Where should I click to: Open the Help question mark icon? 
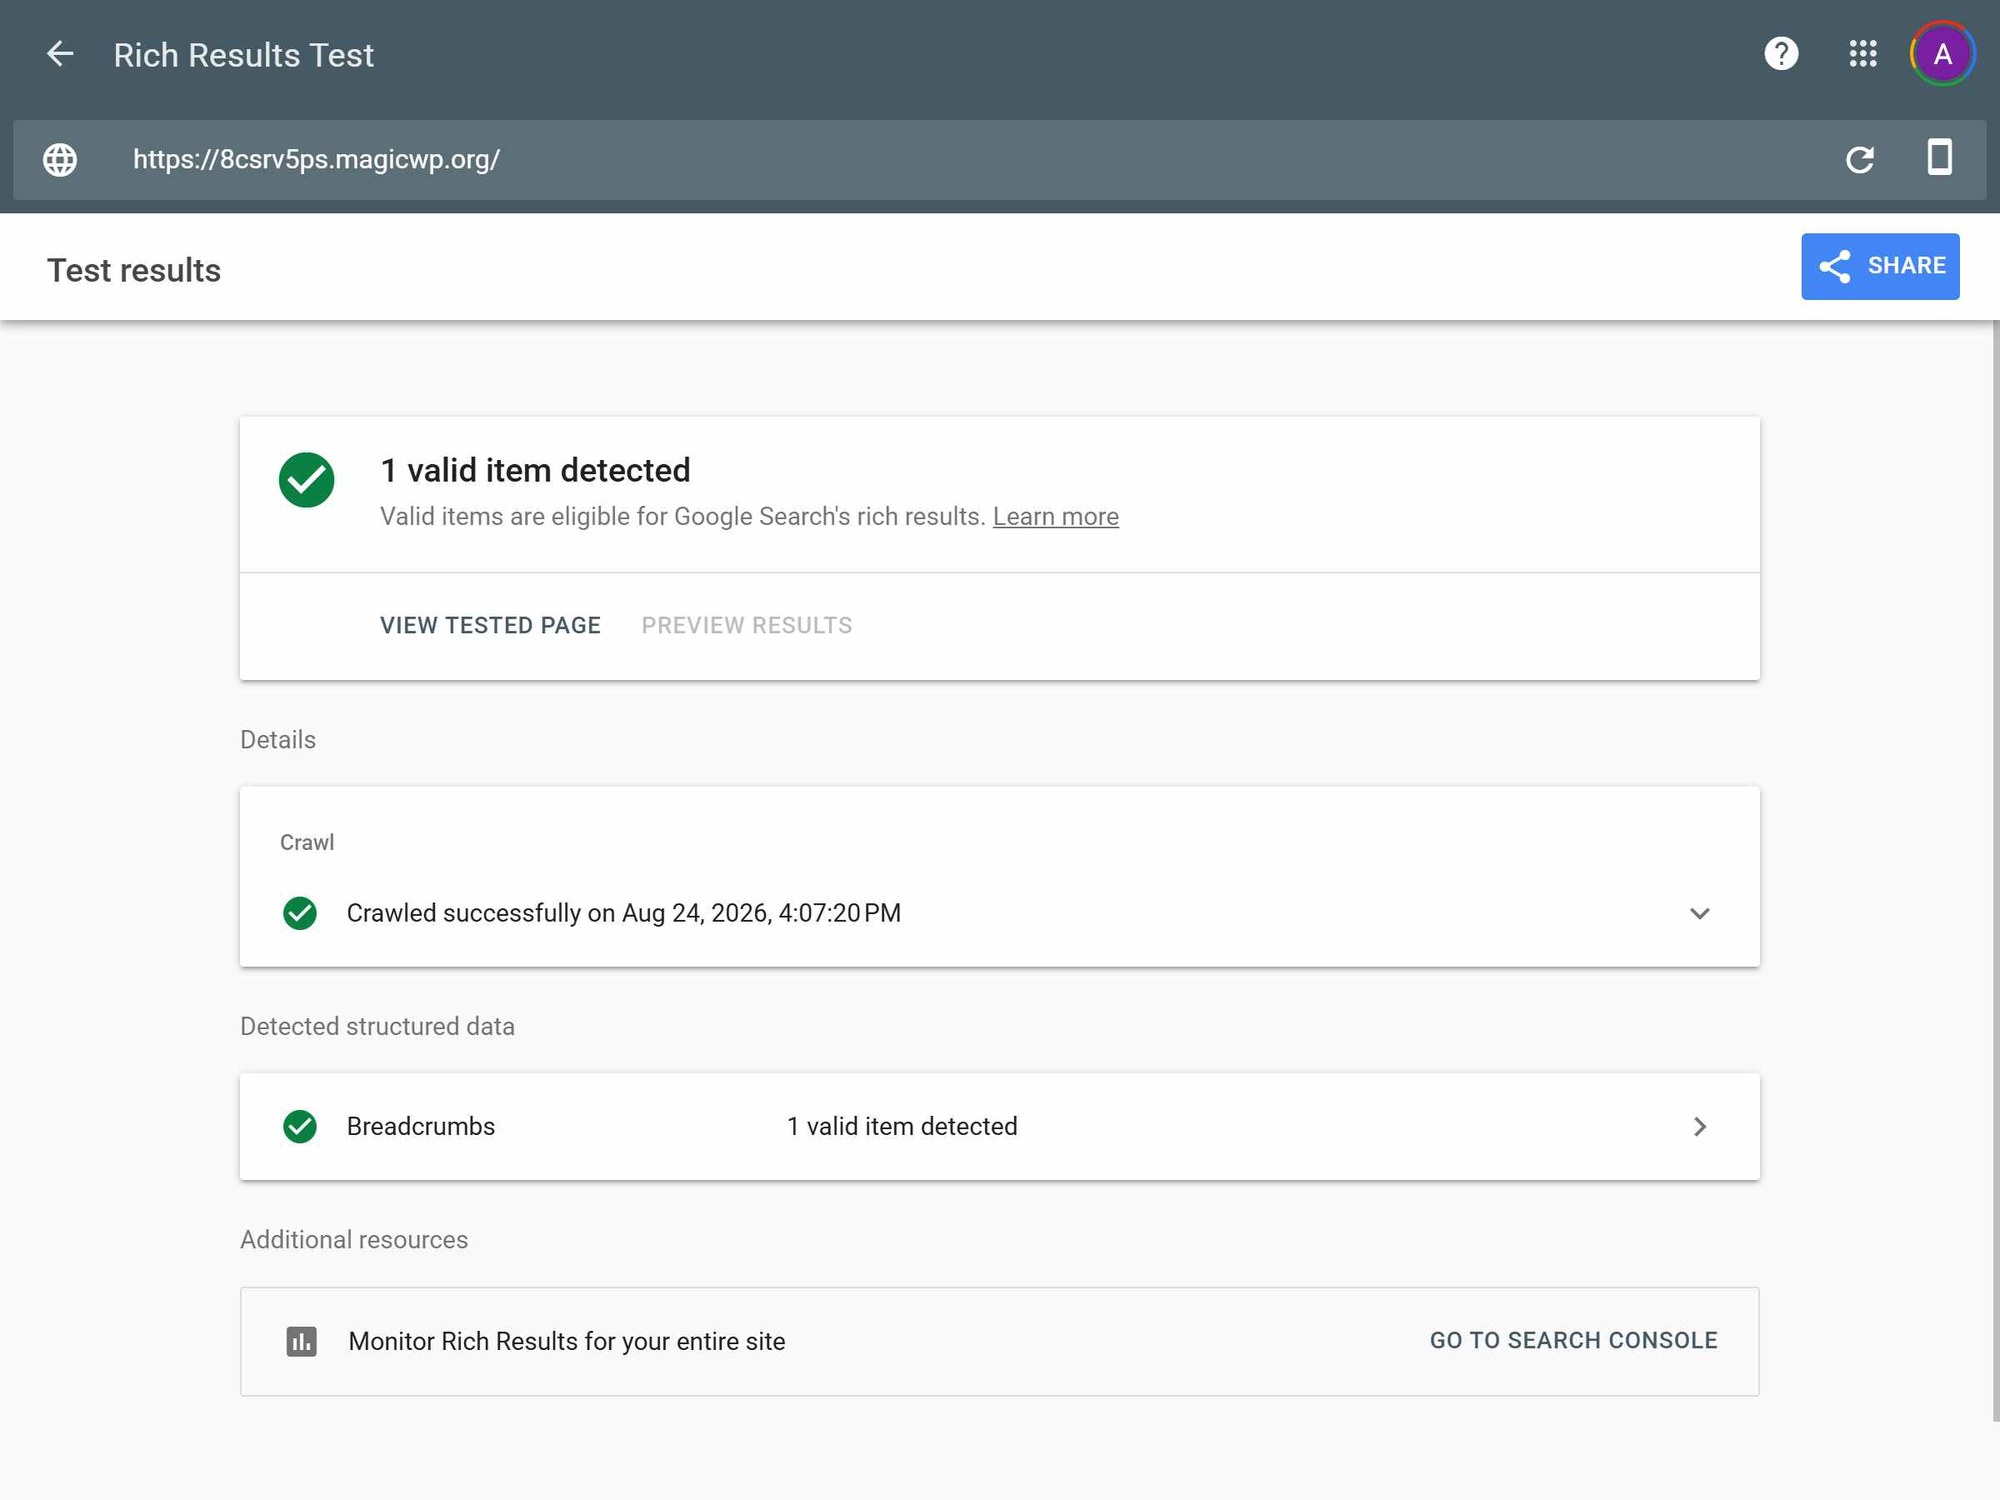pyautogui.click(x=1781, y=54)
